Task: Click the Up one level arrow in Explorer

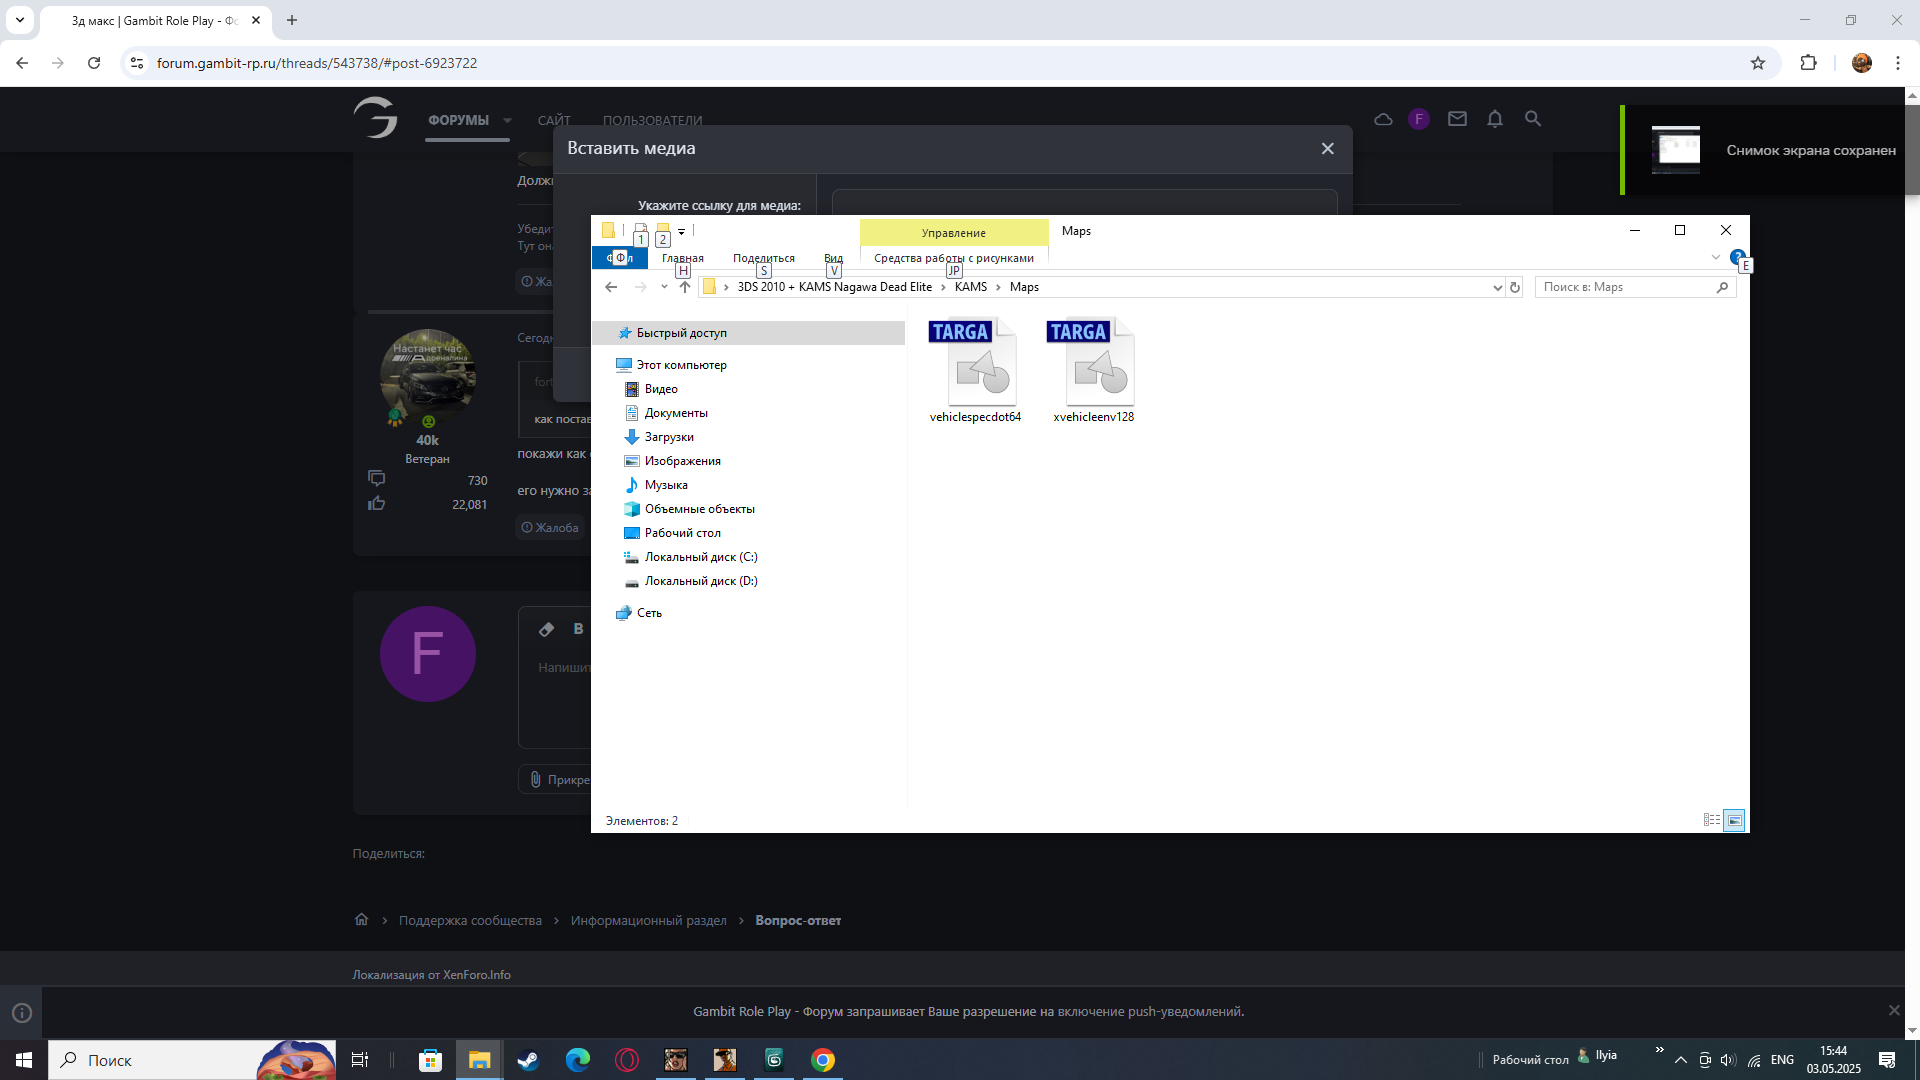Action: click(685, 287)
